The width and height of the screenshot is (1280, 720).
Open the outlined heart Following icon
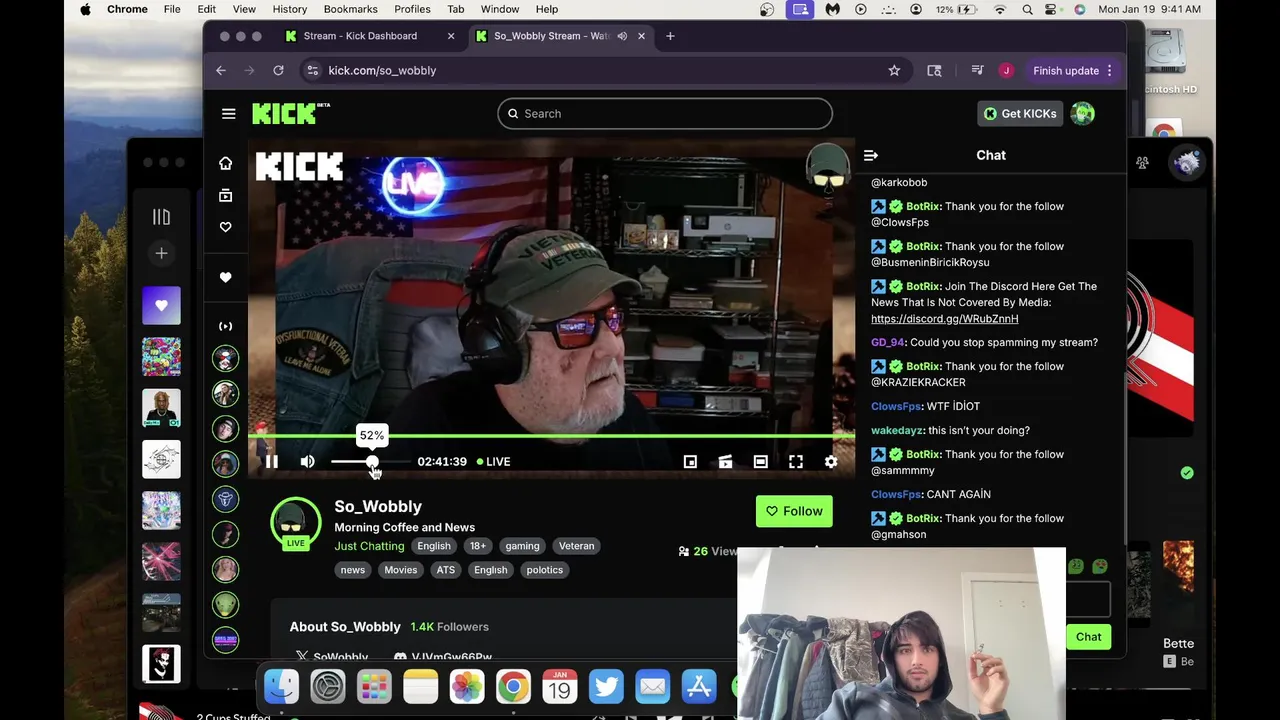[225, 227]
